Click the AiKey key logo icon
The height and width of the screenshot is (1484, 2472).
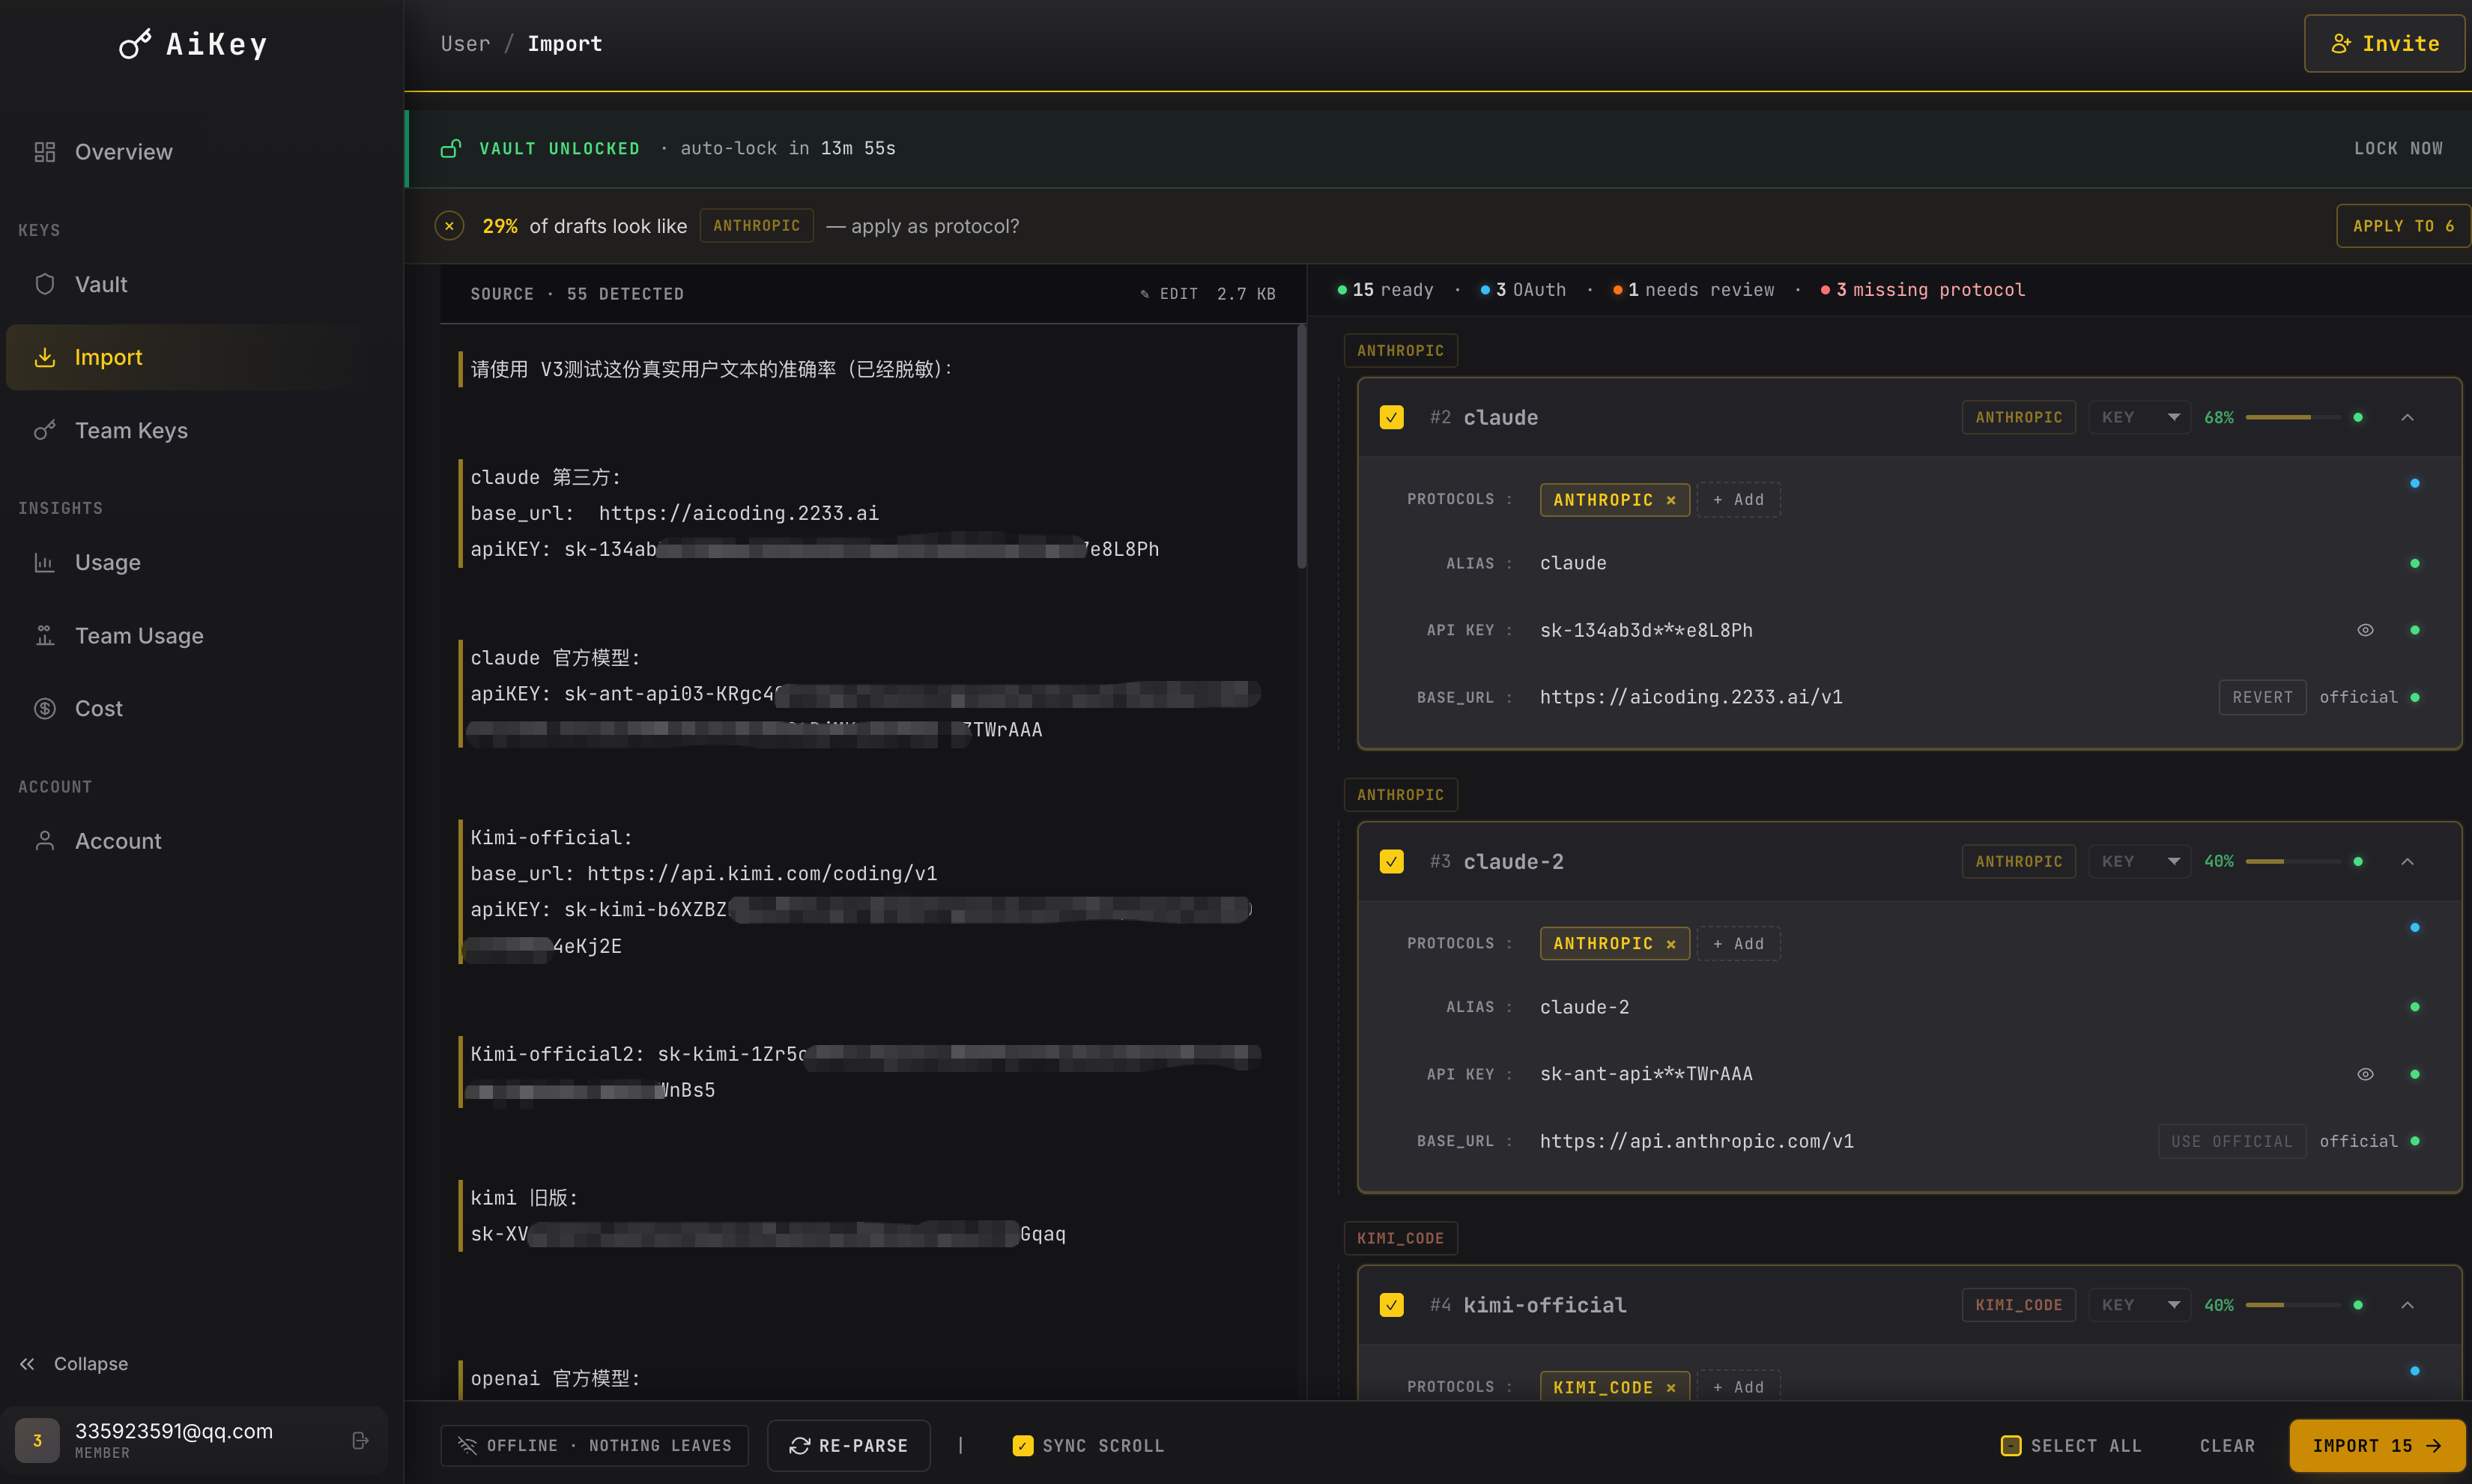(x=135, y=44)
